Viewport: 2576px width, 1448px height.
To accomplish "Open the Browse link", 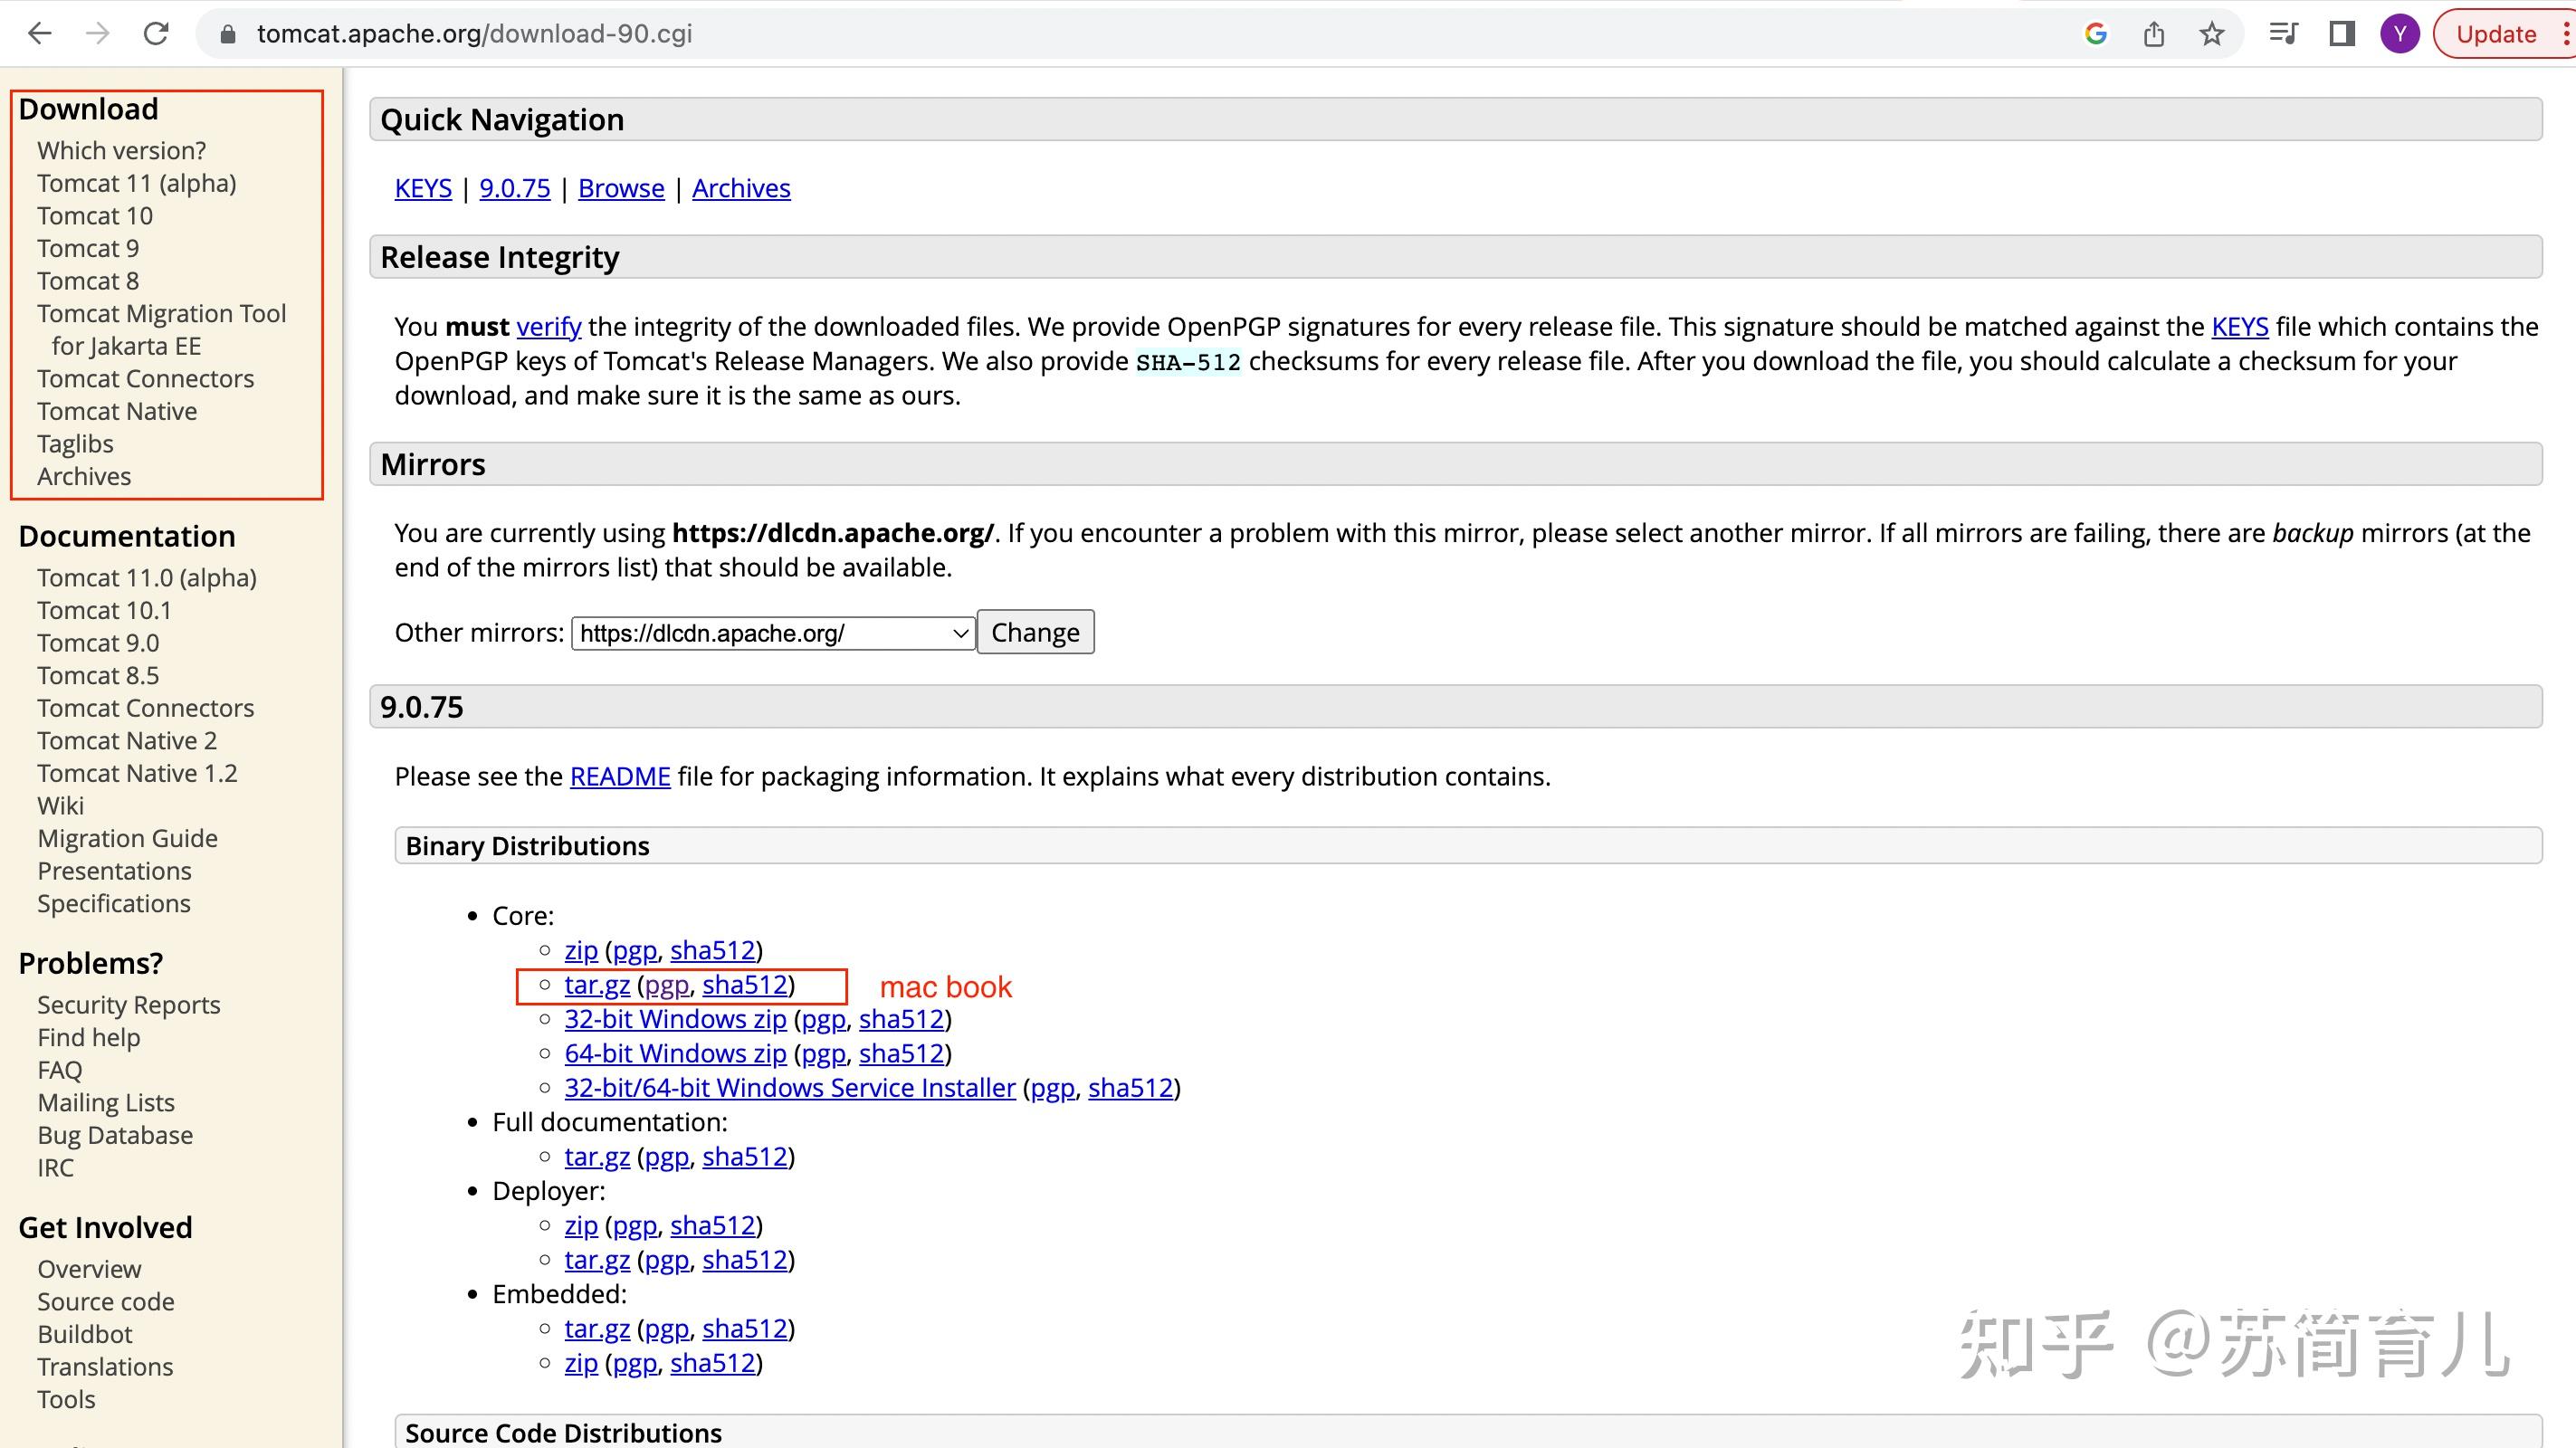I will point(621,188).
